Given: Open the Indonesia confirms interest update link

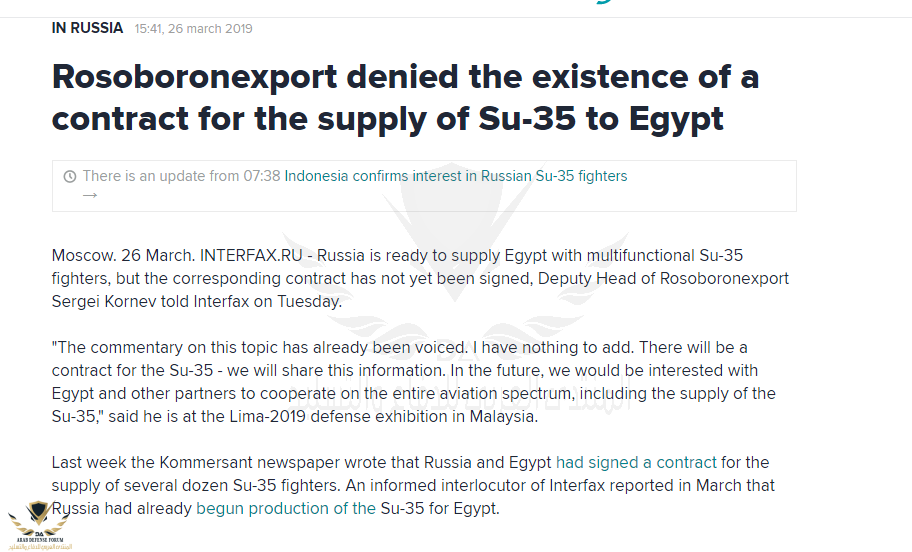Looking at the screenshot, I should 456,176.
